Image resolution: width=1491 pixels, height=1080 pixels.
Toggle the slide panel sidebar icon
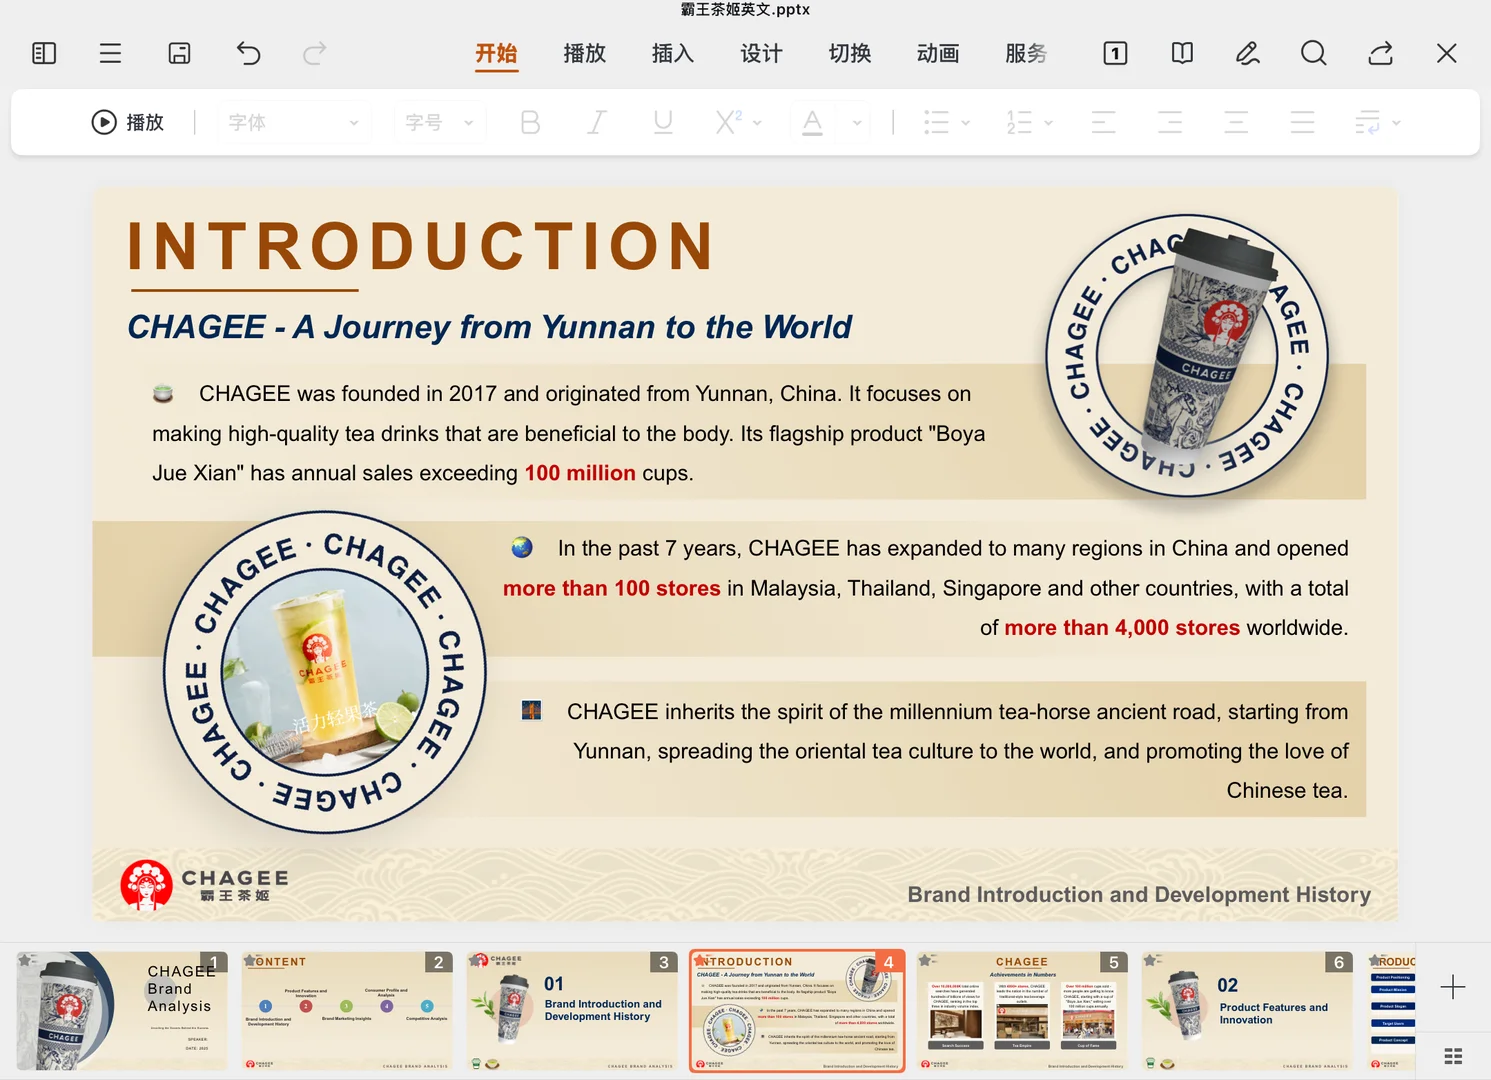pos(44,53)
